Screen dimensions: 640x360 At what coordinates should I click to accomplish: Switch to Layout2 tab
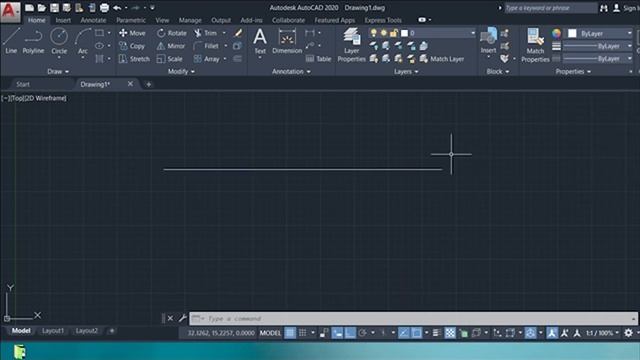click(87, 331)
